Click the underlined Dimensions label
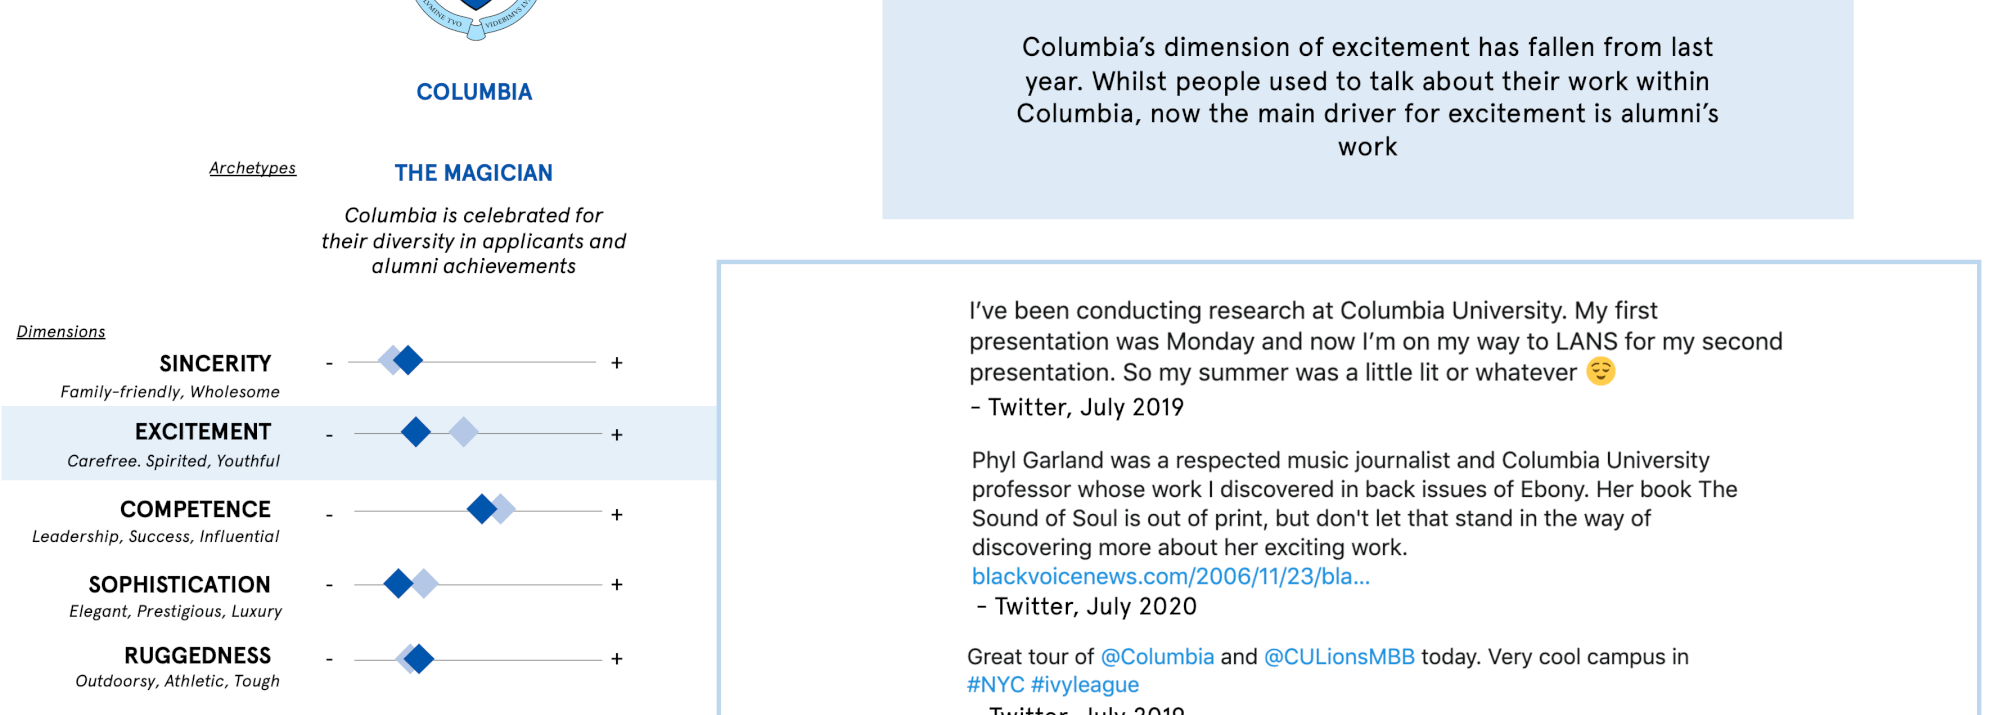 point(61,332)
